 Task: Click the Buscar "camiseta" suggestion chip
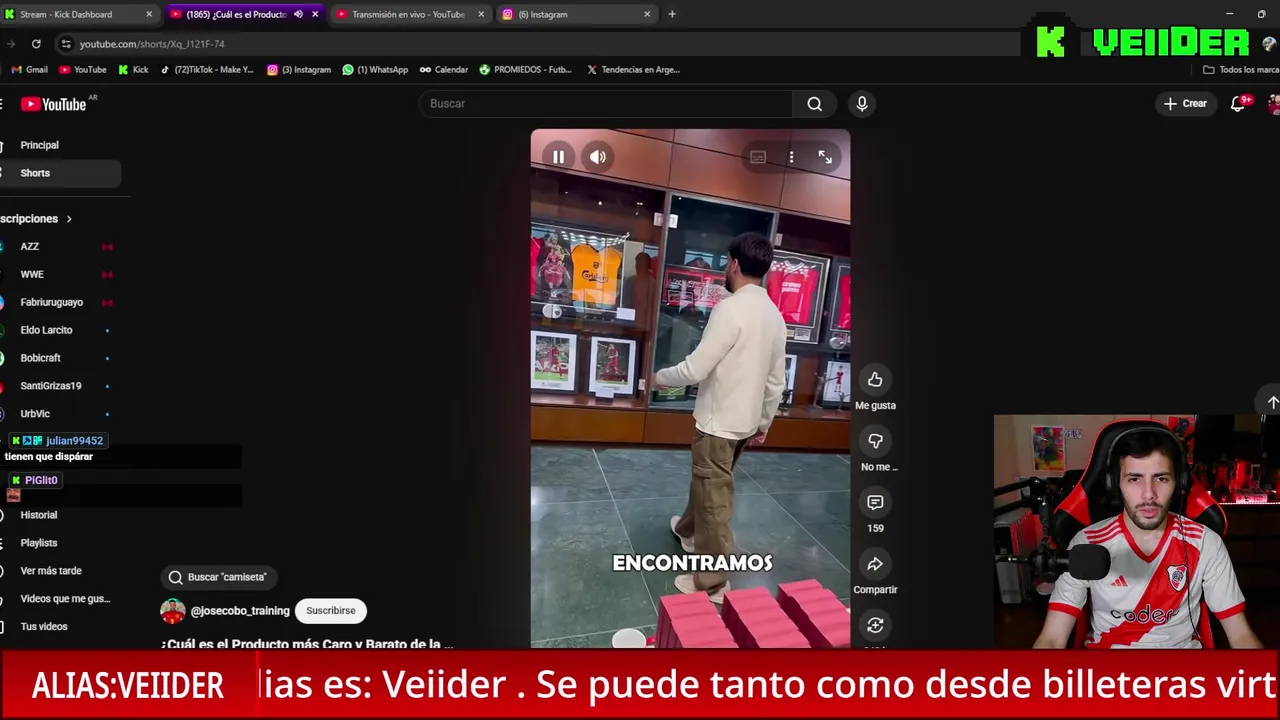pyautogui.click(x=218, y=577)
